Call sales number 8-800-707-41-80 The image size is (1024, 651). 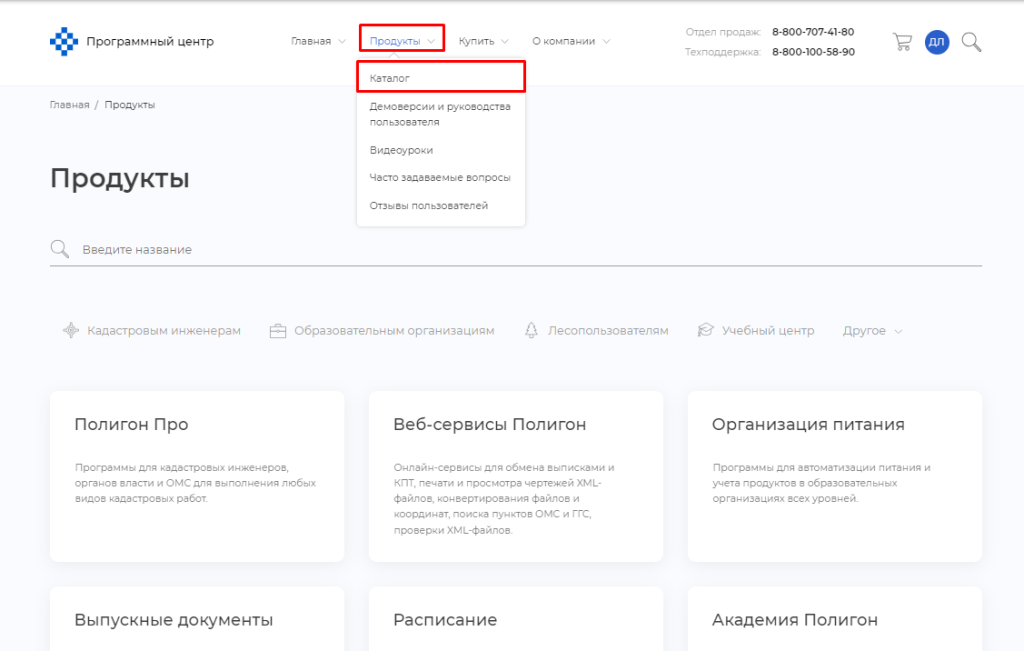[813, 31]
